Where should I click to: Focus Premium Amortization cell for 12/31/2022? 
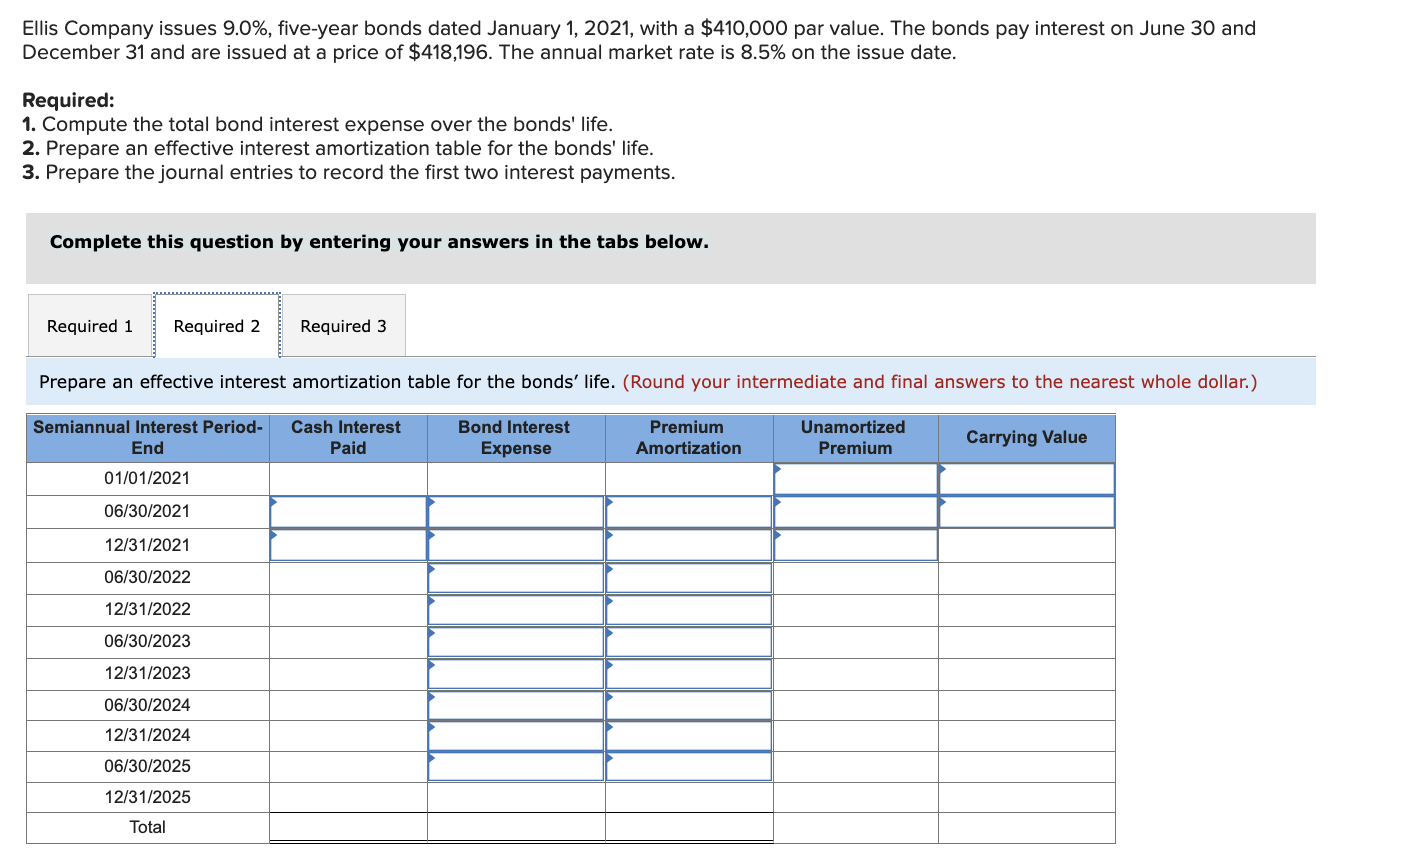click(x=689, y=610)
